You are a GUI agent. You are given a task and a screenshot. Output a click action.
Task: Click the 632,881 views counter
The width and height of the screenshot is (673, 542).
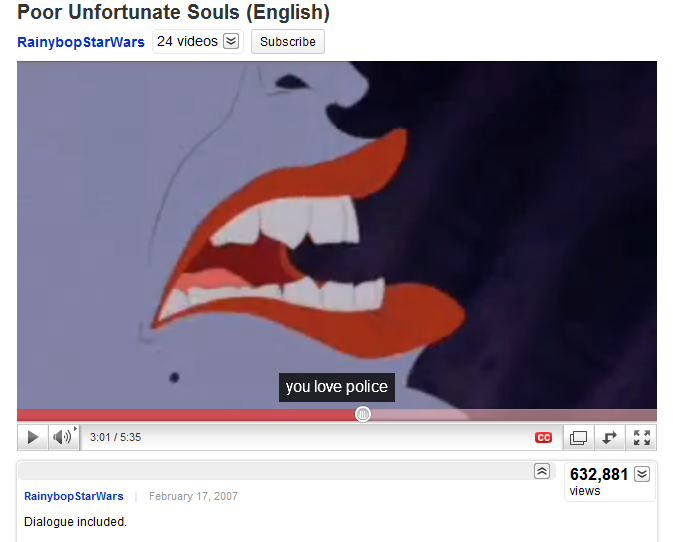(x=598, y=481)
